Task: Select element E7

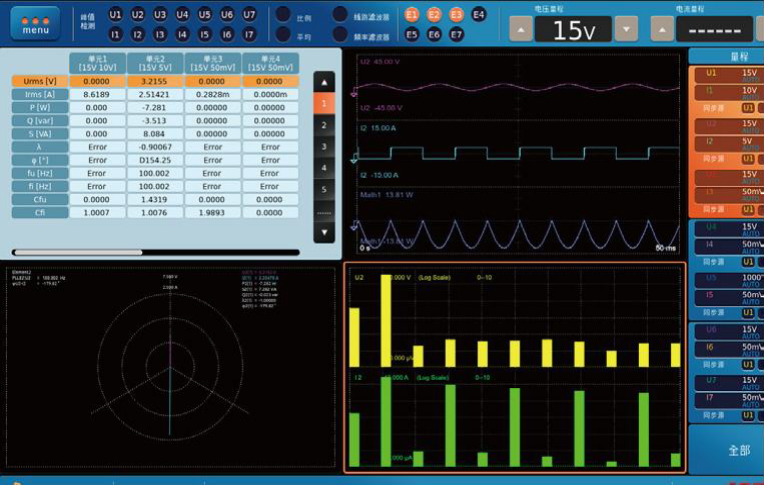Action: click(x=456, y=35)
